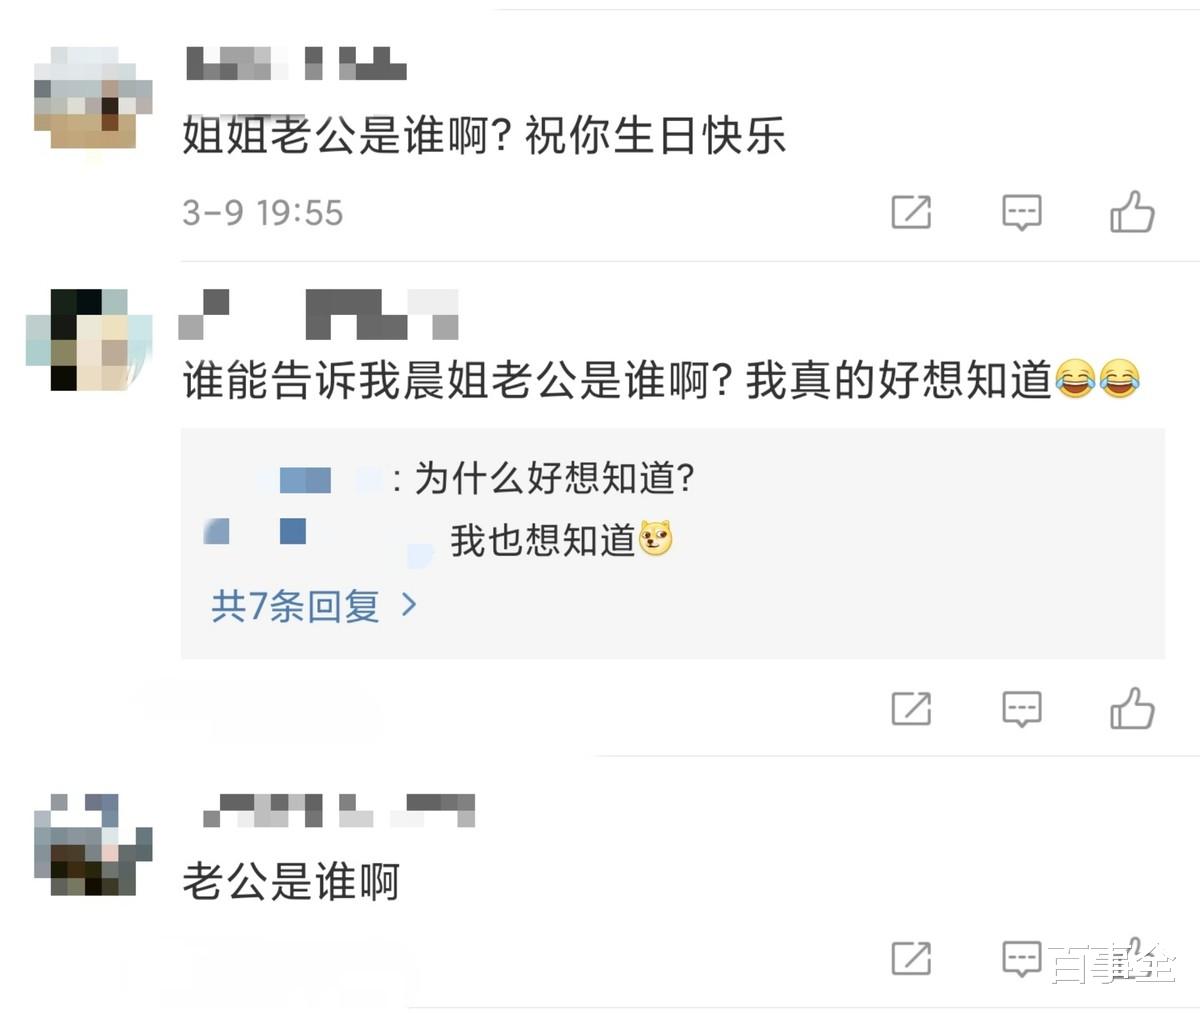Like the reply 我也想知道

(x=548, y=535)
